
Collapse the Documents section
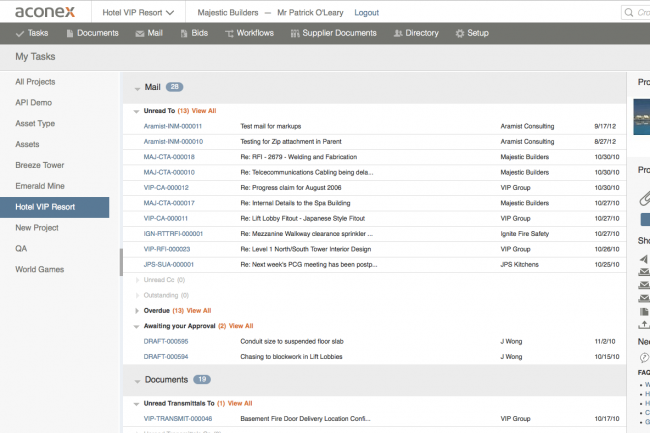(137, 381)
